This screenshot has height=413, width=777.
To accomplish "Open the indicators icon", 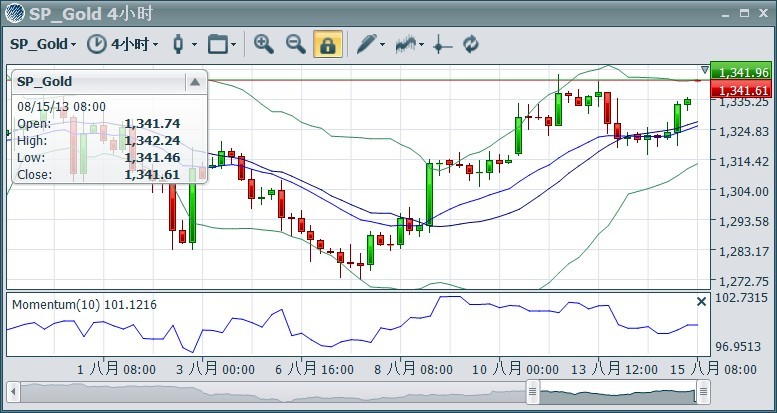I will pos(405,44).
